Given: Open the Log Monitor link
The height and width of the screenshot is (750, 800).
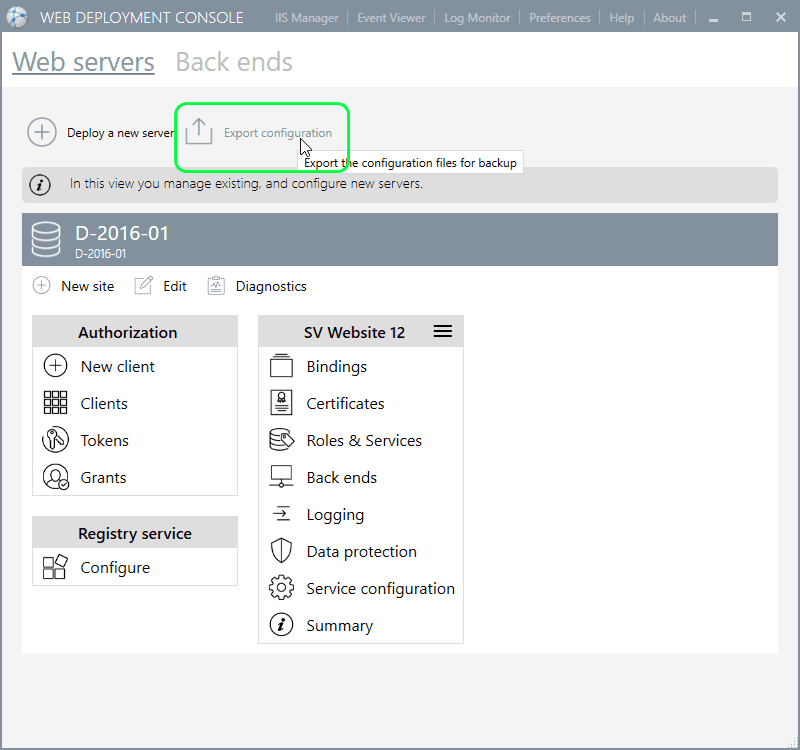Looking at the screenshot, I should pos(477,18).
